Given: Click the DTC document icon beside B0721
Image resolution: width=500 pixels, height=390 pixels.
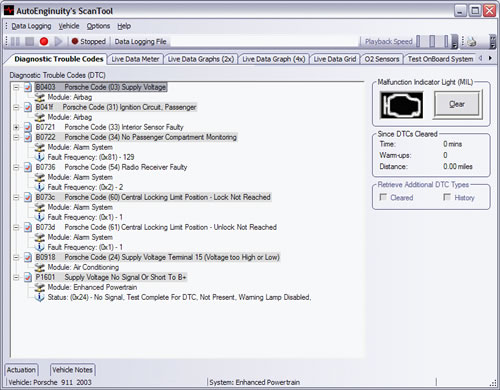Looking at the screenshot, I should coord(28,127).
